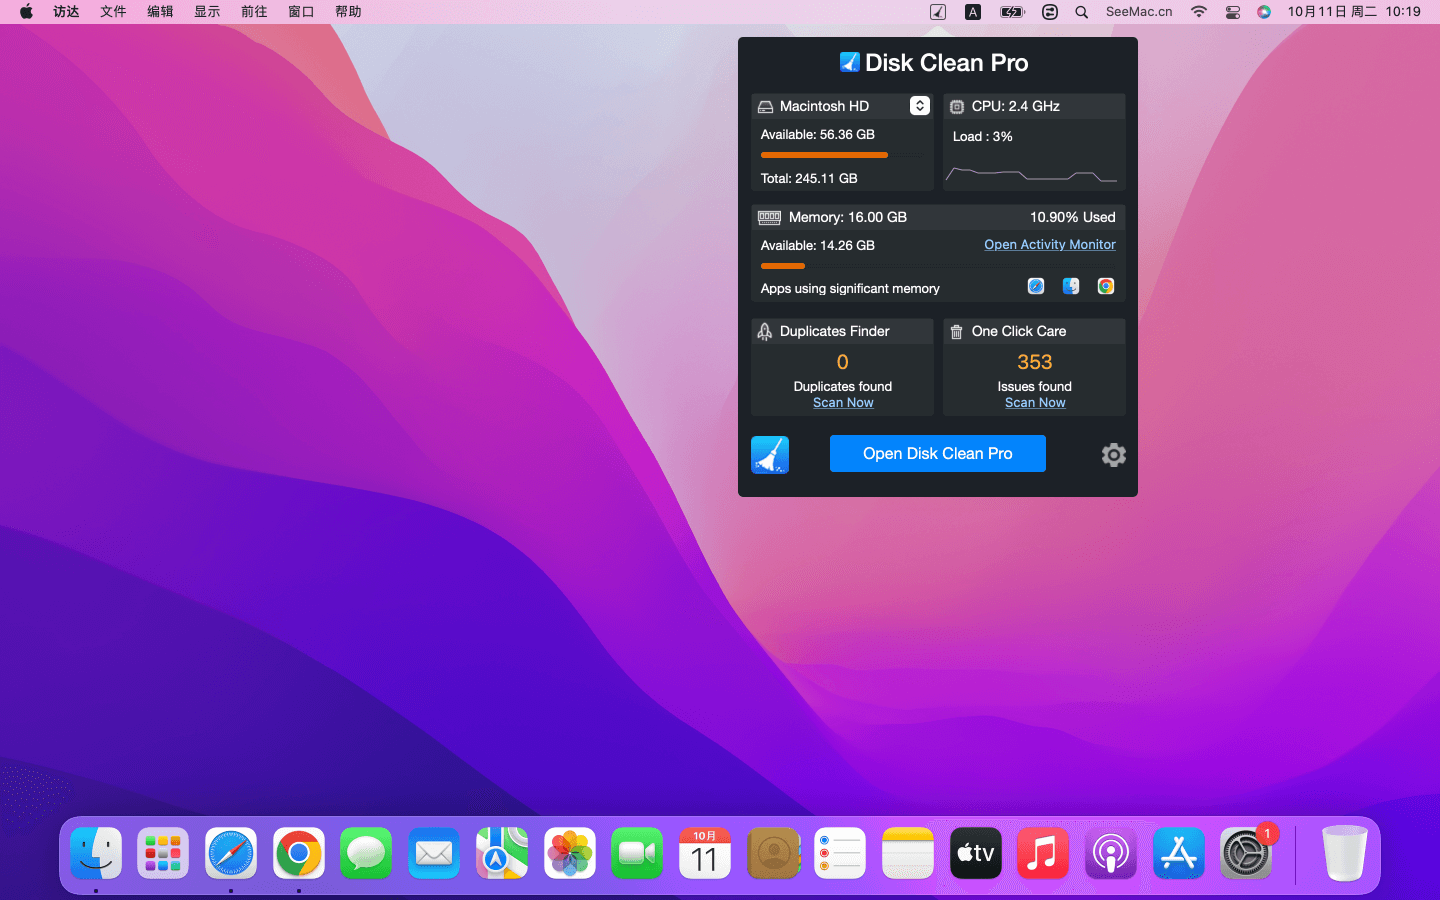Click the Open Activity Monitor link

point(1049,245)
